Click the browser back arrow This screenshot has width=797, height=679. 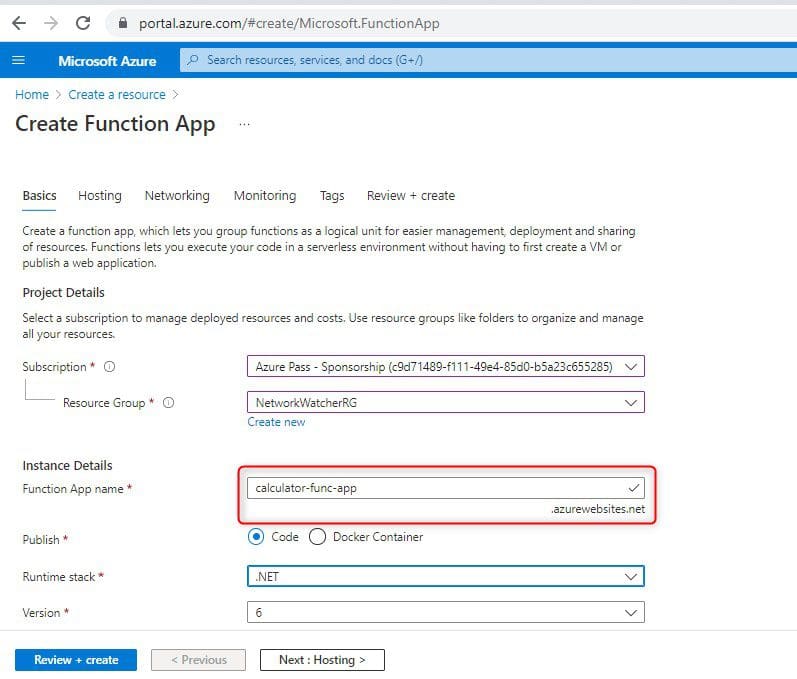(19, 23)
